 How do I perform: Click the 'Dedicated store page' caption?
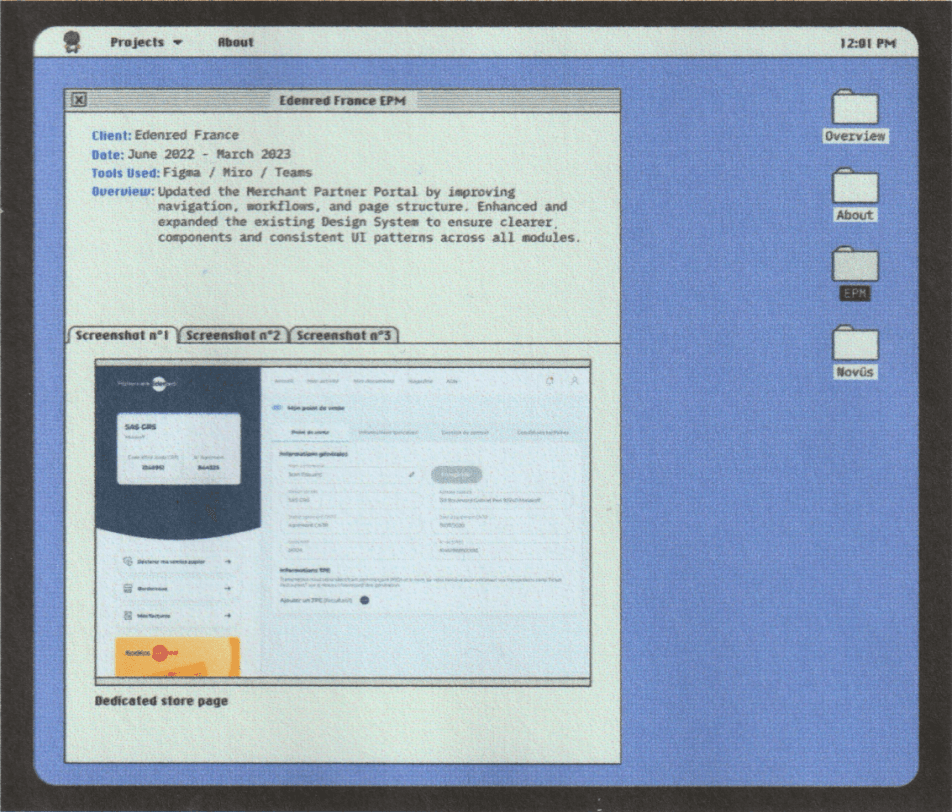pos(162,701)
